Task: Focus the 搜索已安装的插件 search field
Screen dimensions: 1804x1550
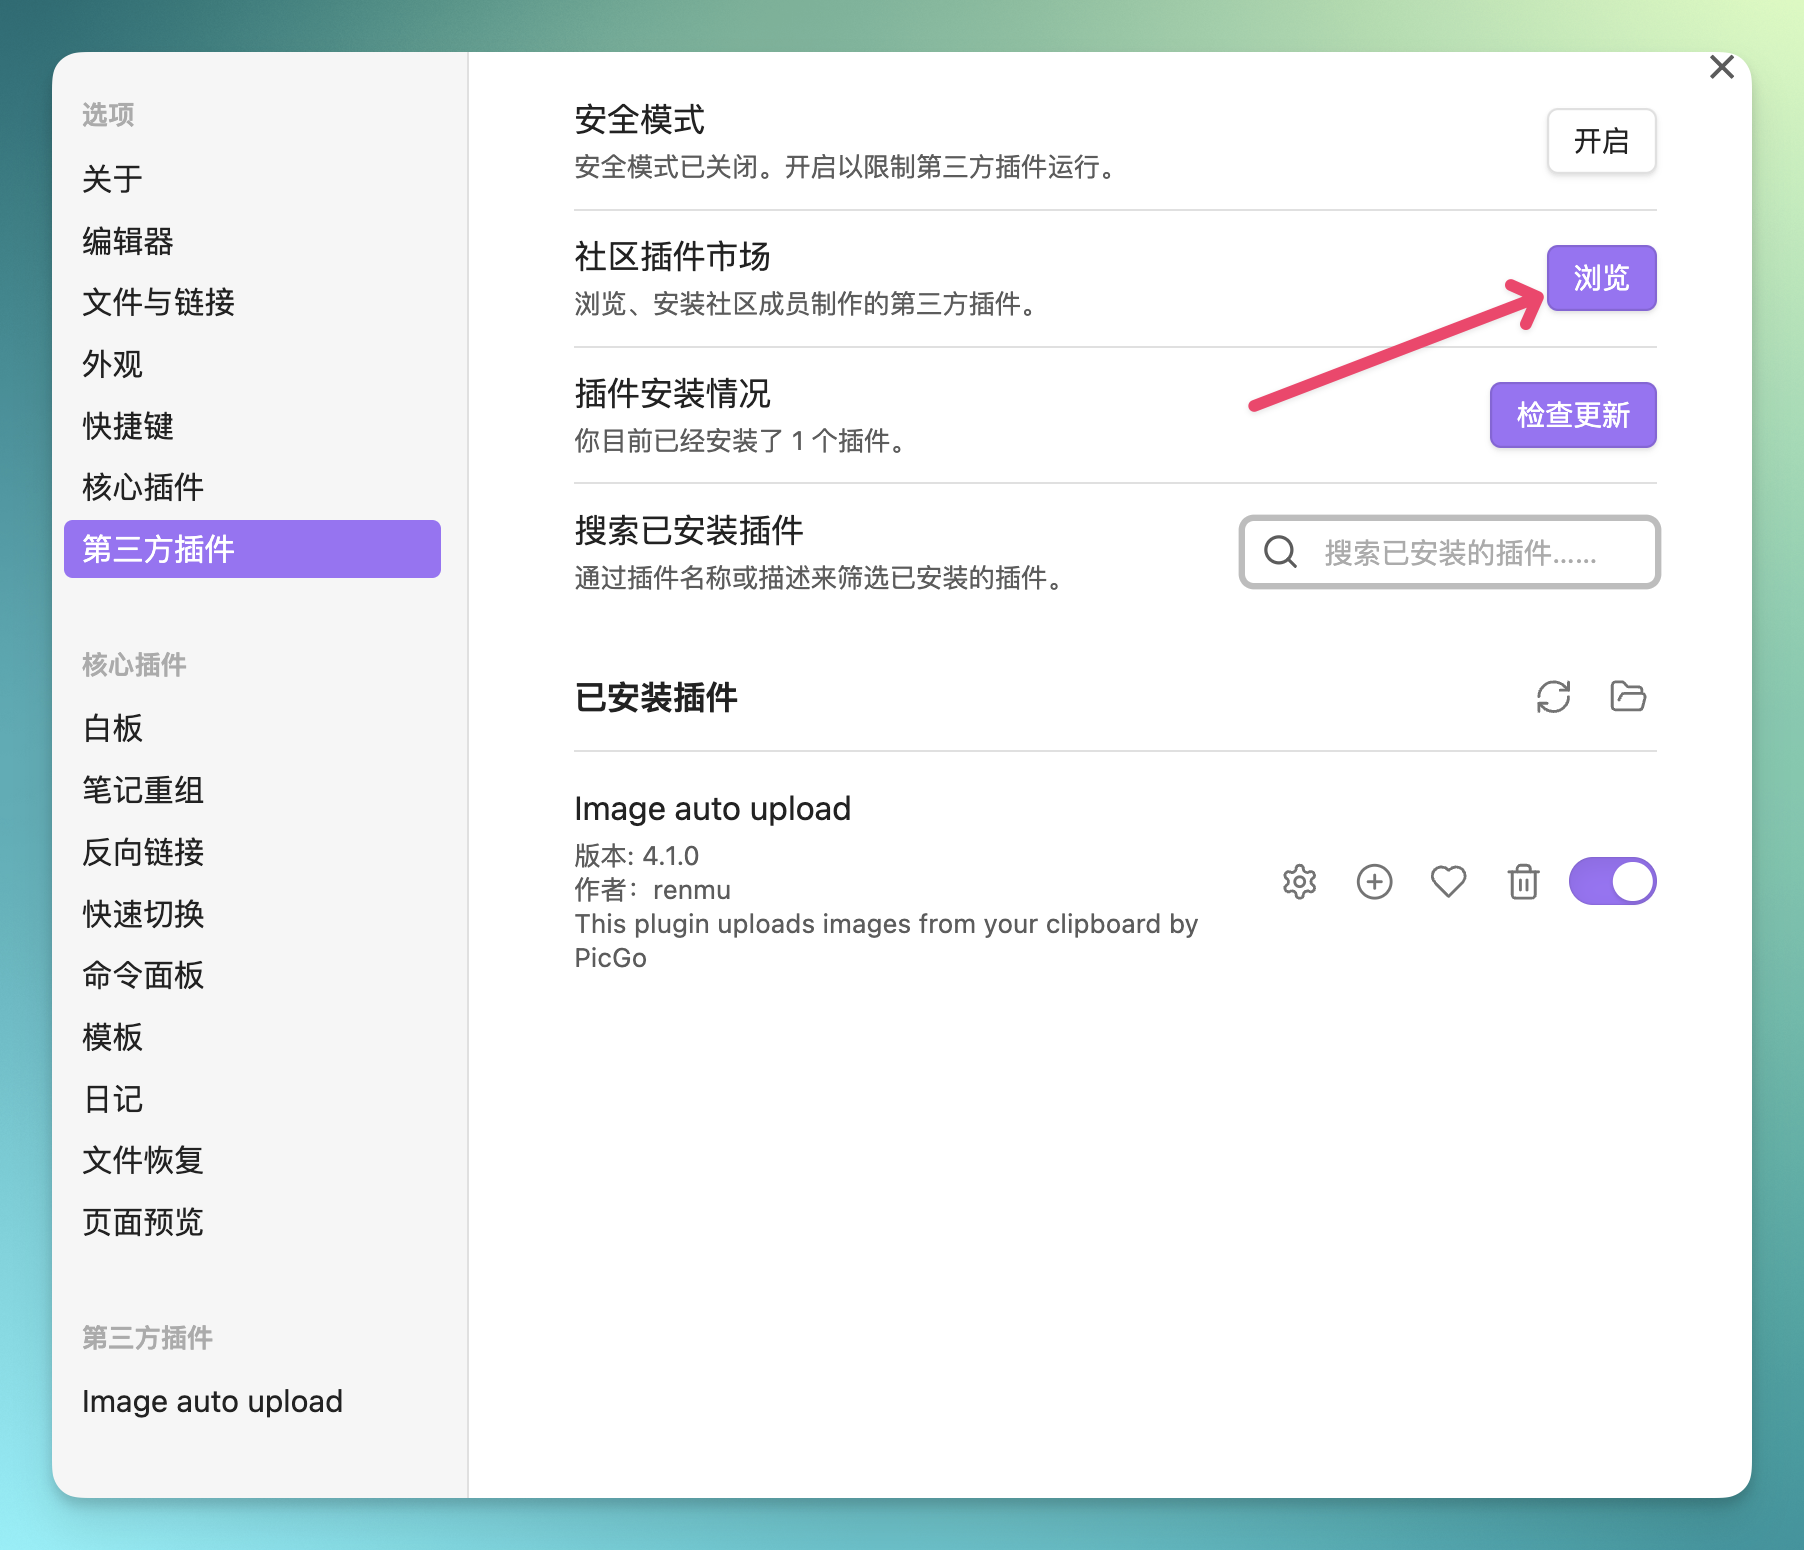Action: click(1449, 552)
